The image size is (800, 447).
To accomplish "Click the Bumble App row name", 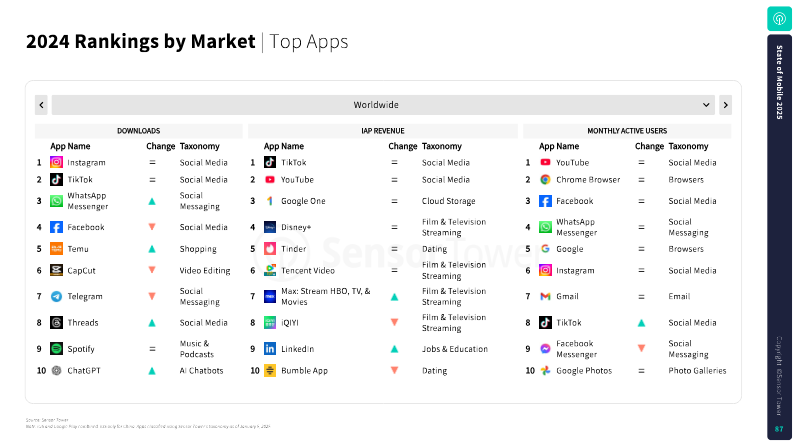I will click(x=304, y=370).
